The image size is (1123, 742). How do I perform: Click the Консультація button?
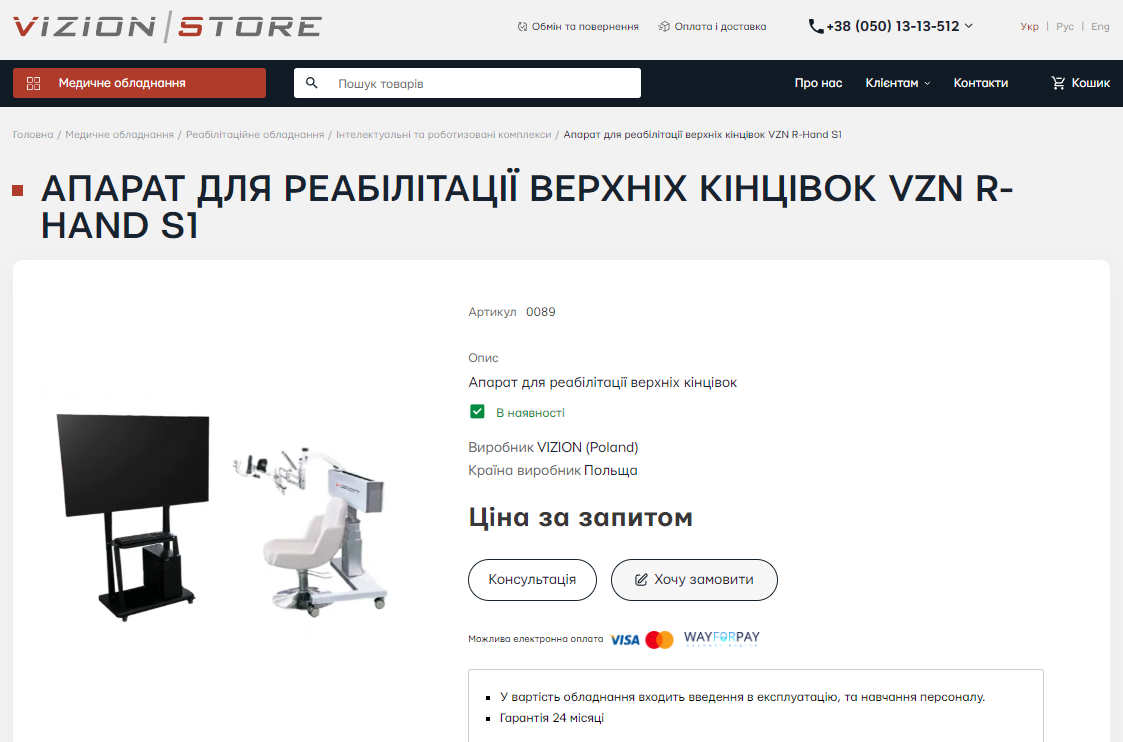532,579
